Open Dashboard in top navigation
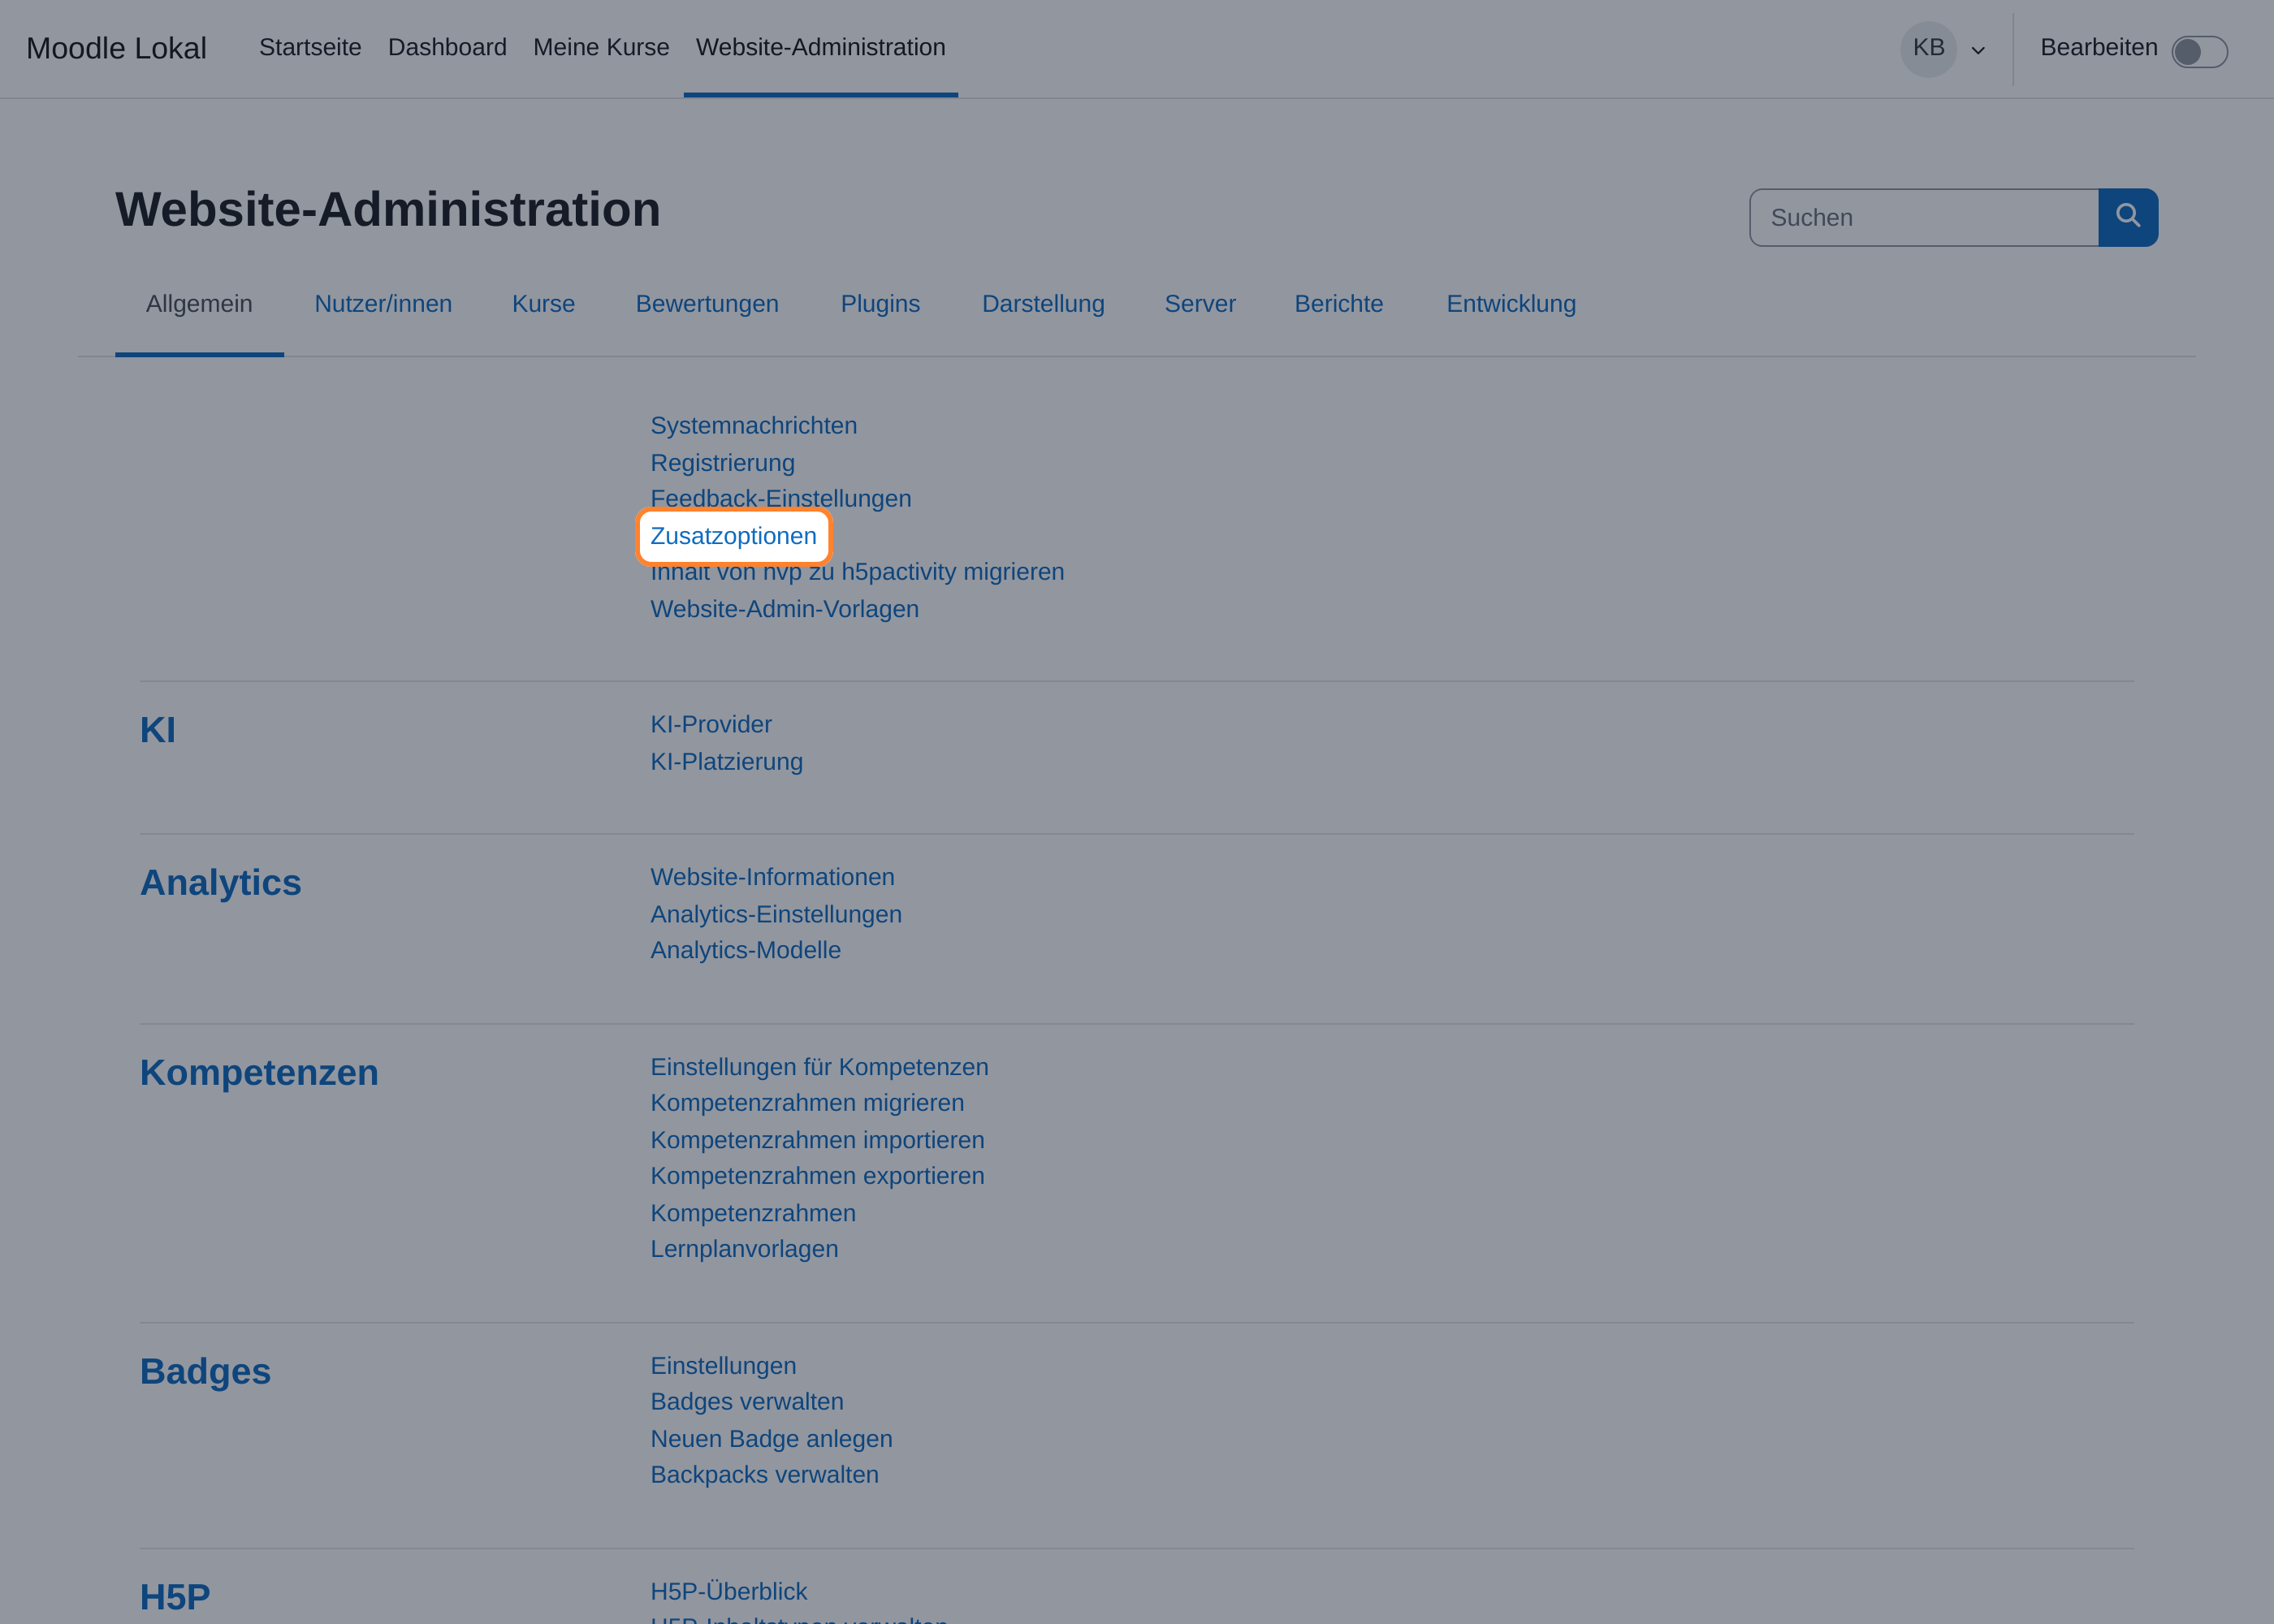2274x1624 pixels. (447, 47)
